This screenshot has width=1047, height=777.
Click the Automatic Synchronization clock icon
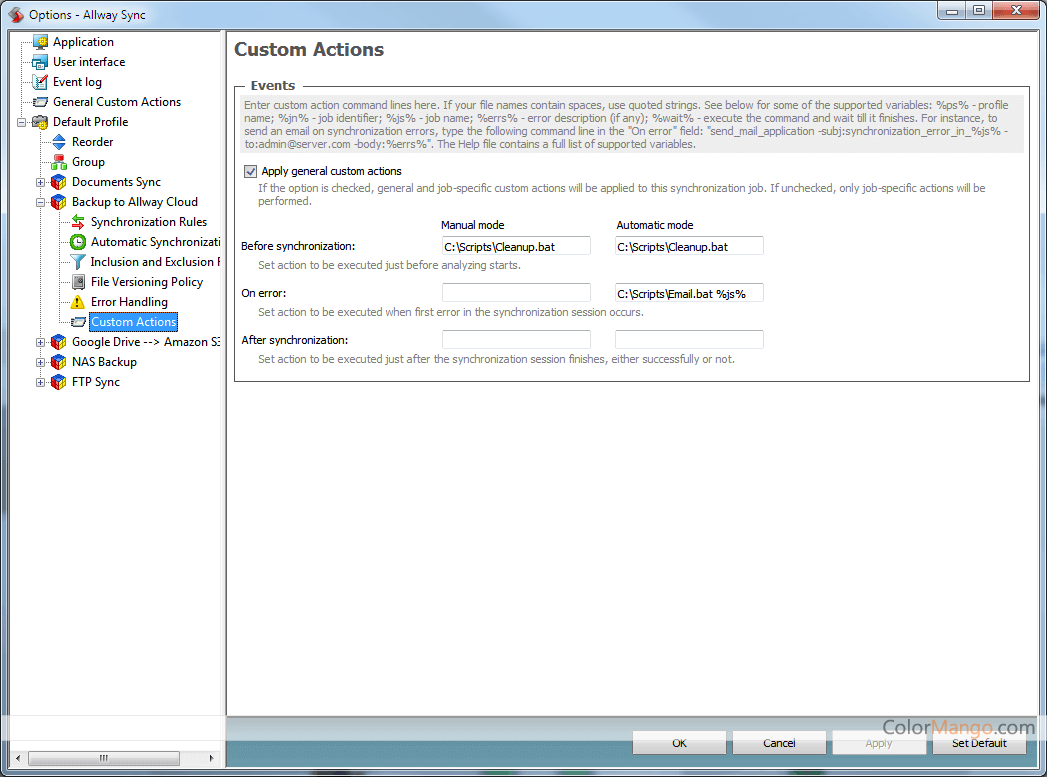pyautogui.click(x=78, y=242)
